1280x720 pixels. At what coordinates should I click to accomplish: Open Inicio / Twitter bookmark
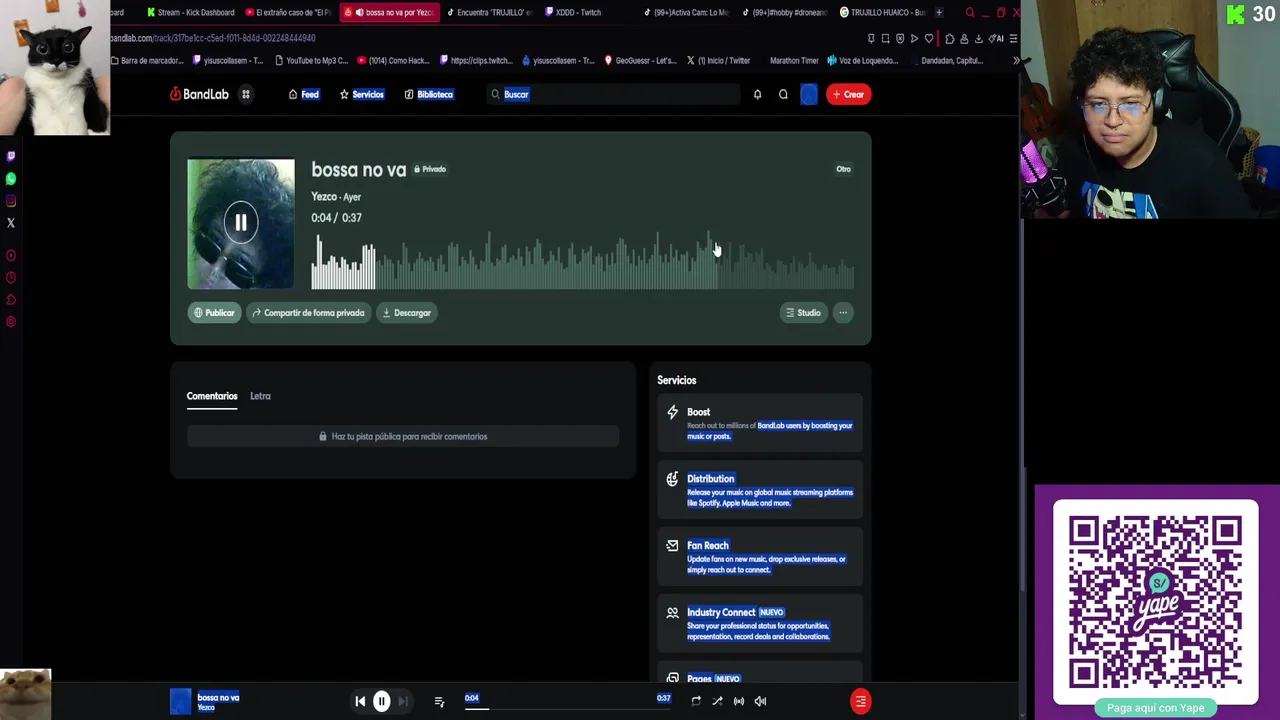(718, 60)
